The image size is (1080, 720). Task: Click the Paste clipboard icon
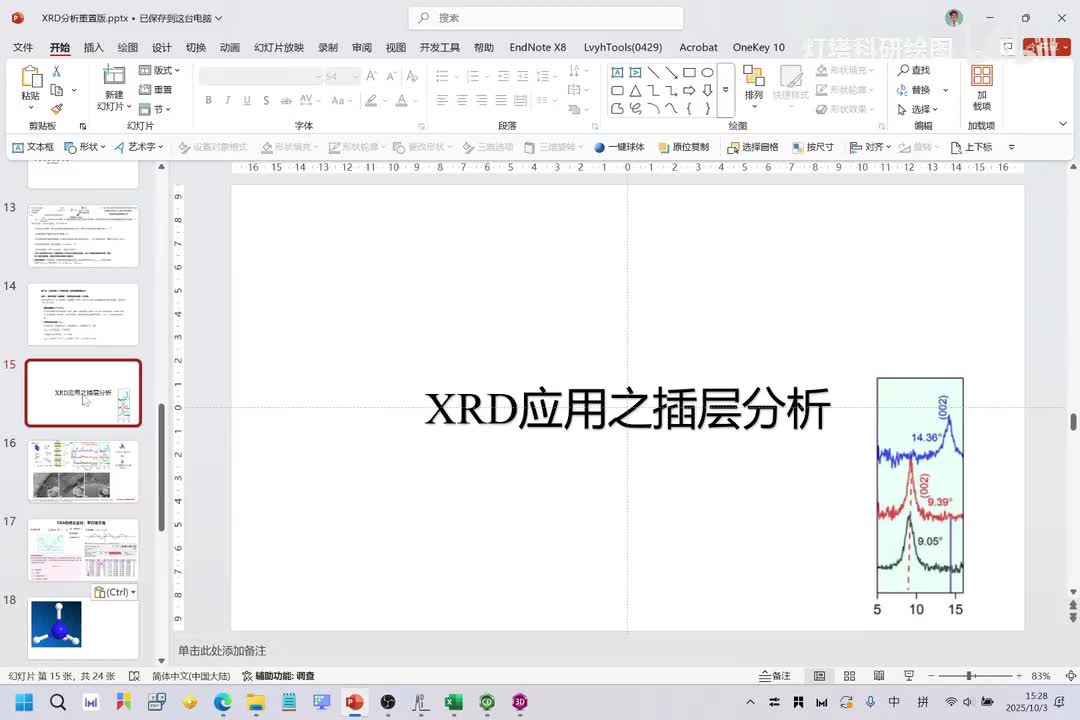pyautogui.click(x=31, y=77)
